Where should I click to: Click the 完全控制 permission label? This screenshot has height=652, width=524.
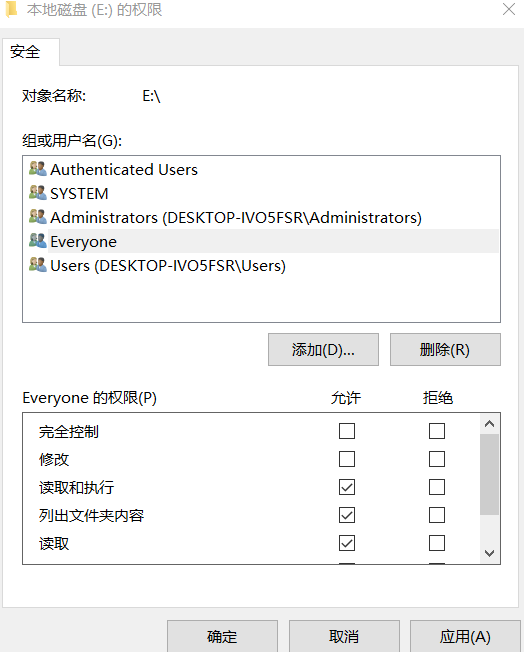69,432
